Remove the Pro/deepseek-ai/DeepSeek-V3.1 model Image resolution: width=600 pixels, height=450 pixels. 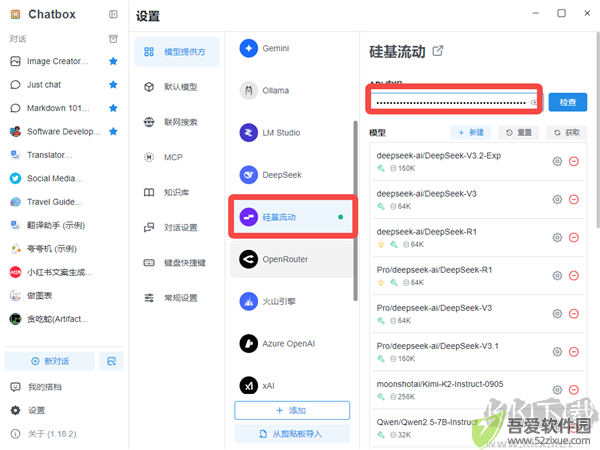pos(574,352)
